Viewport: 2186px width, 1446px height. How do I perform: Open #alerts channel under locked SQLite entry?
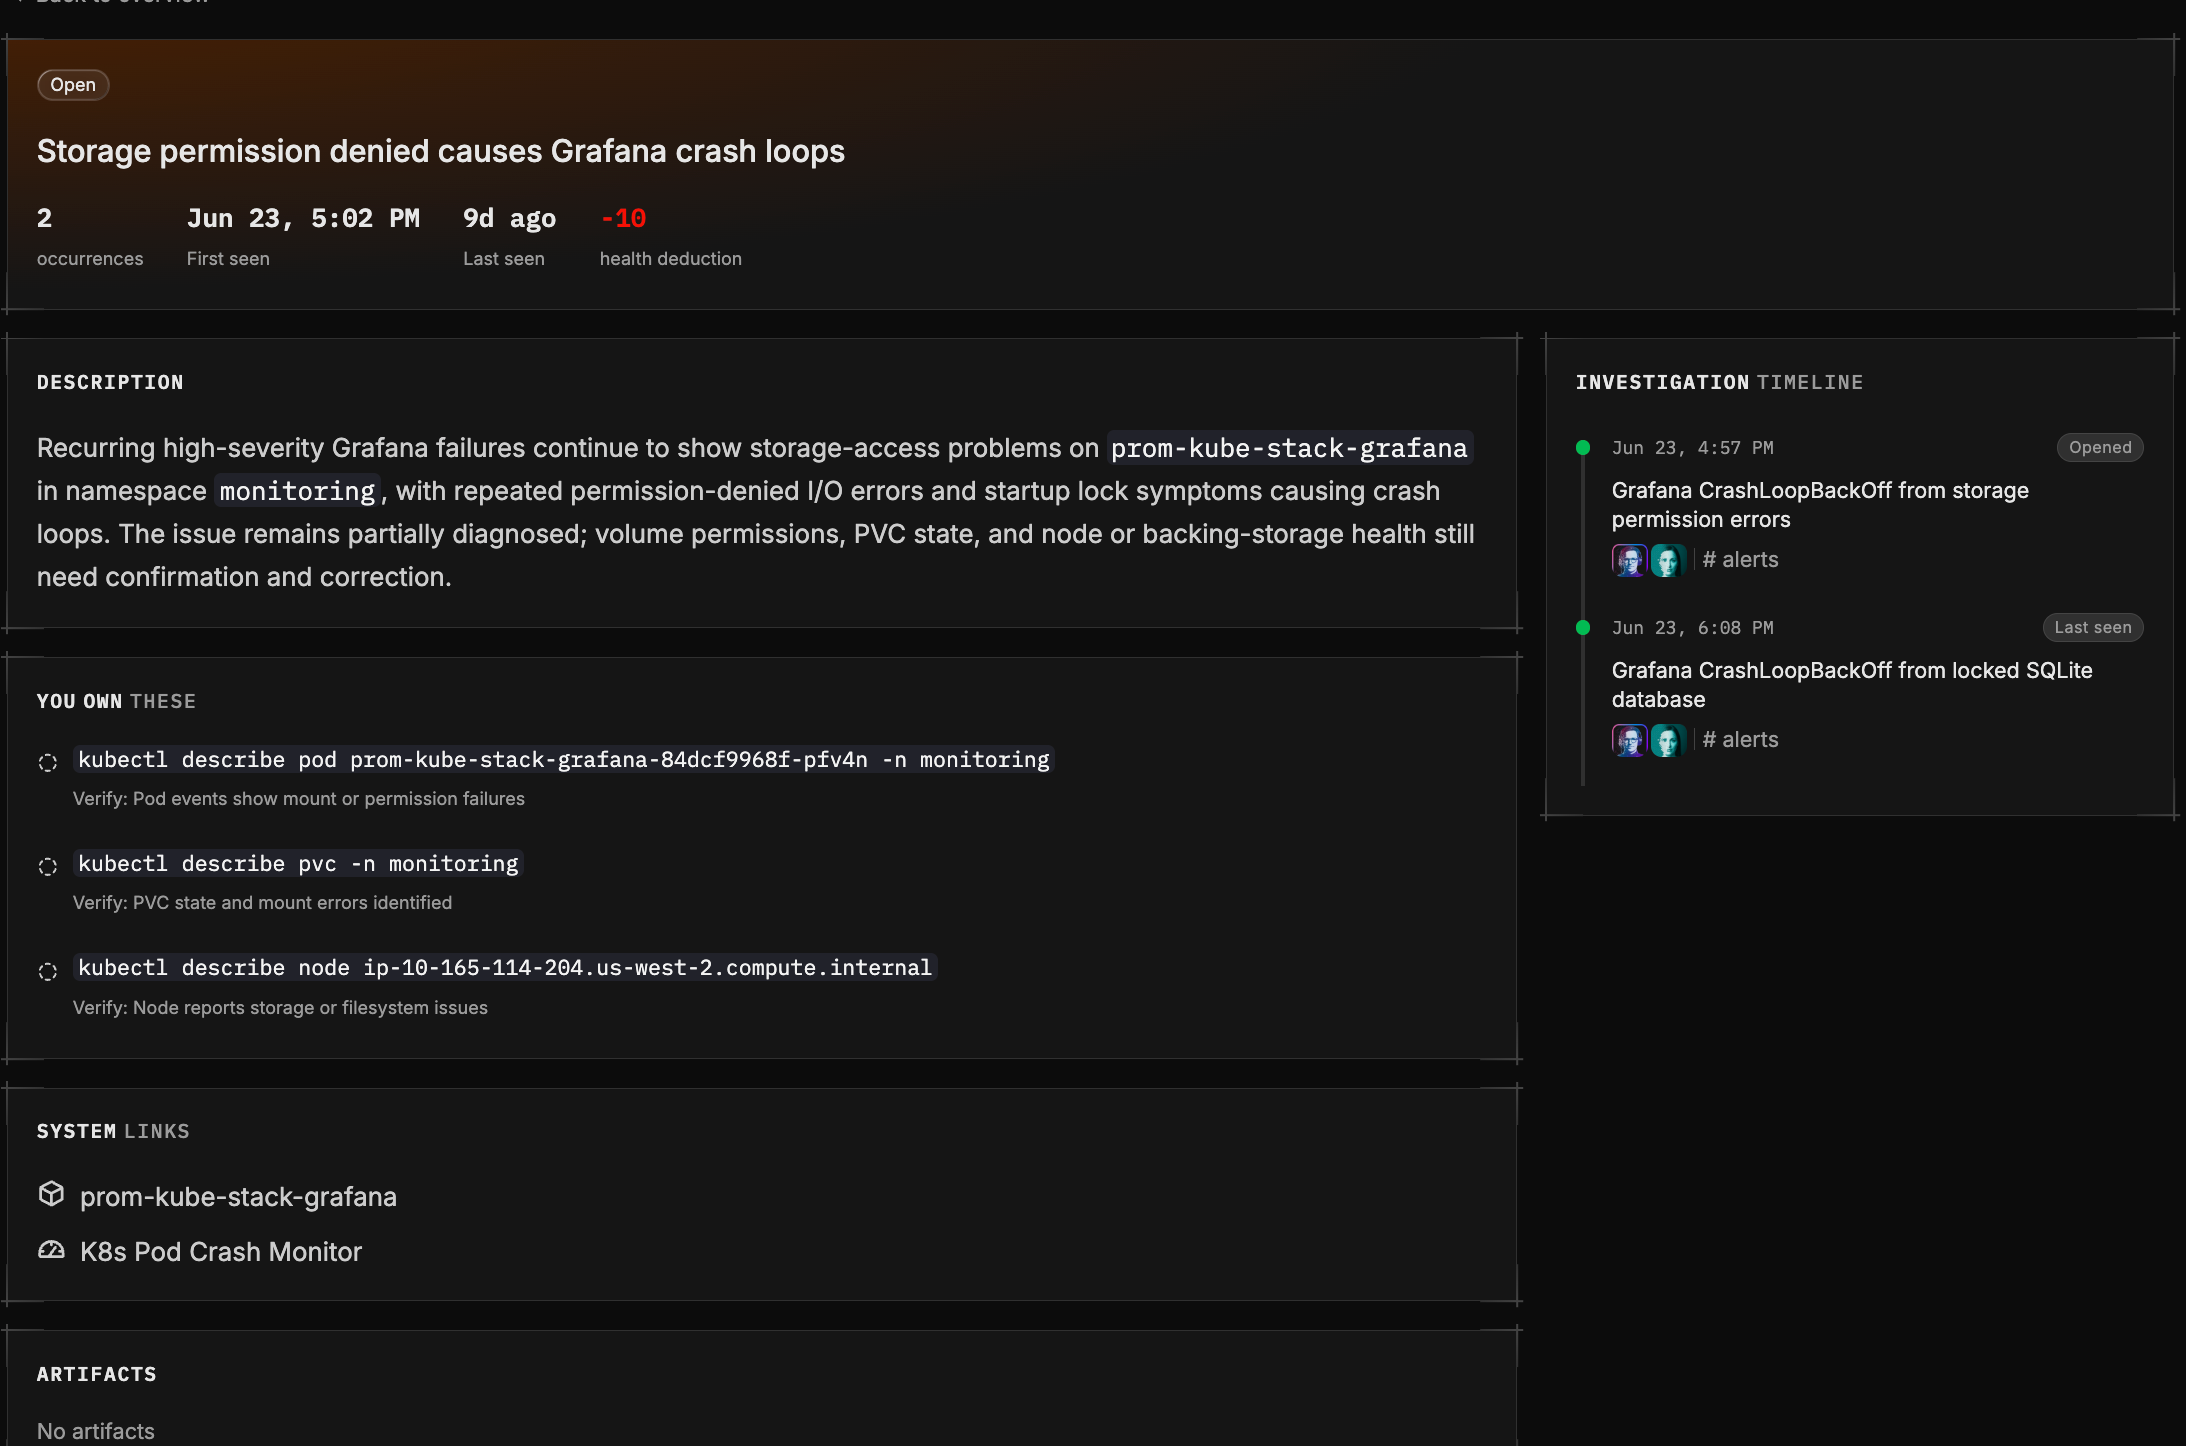click(x=1740, y=740)
